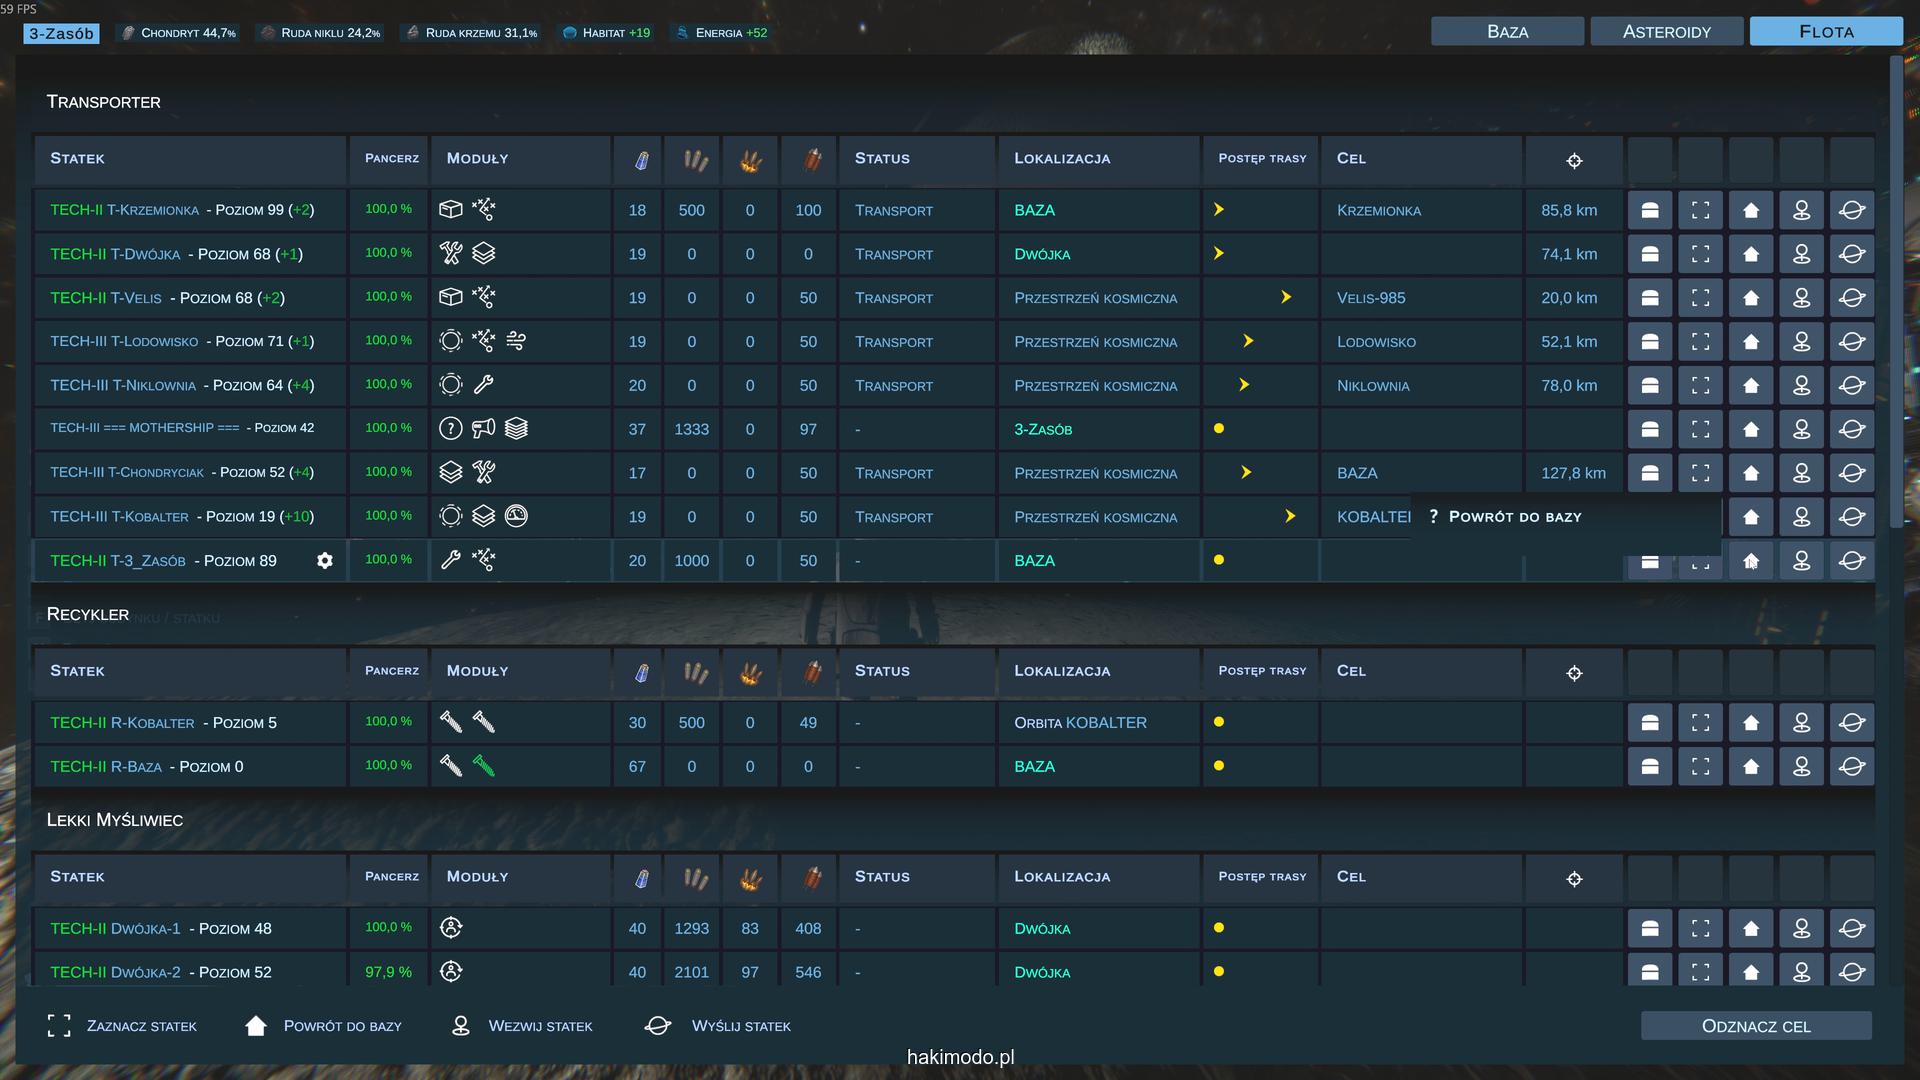Click crosshair distance header in Transporter table
Viewport: 1920px width, 1080px height.
click(1574, 160)
